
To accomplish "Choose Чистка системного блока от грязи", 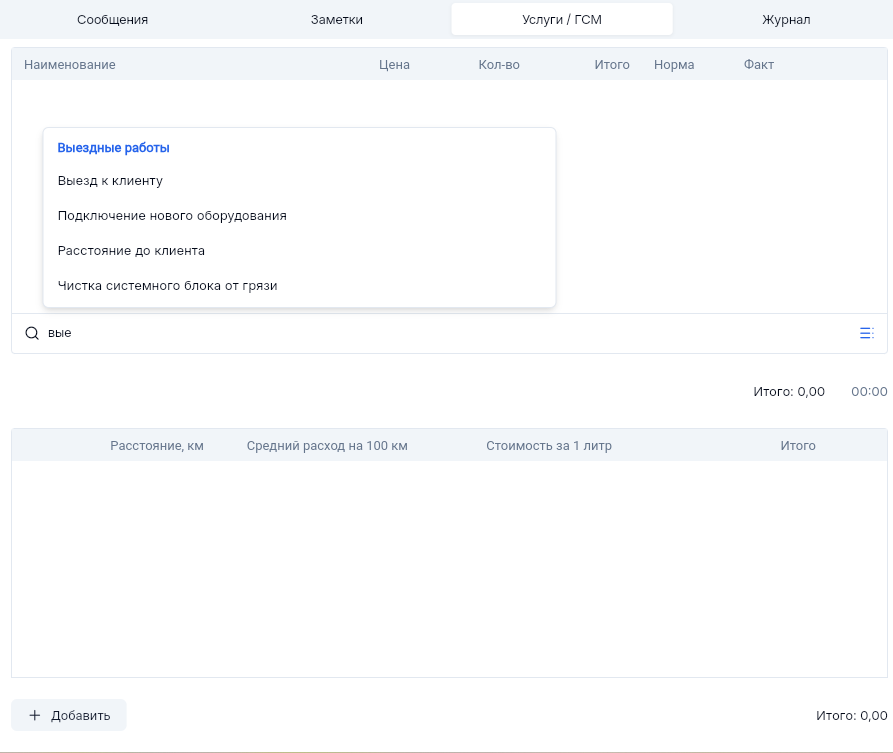I will tap(167, 285).
